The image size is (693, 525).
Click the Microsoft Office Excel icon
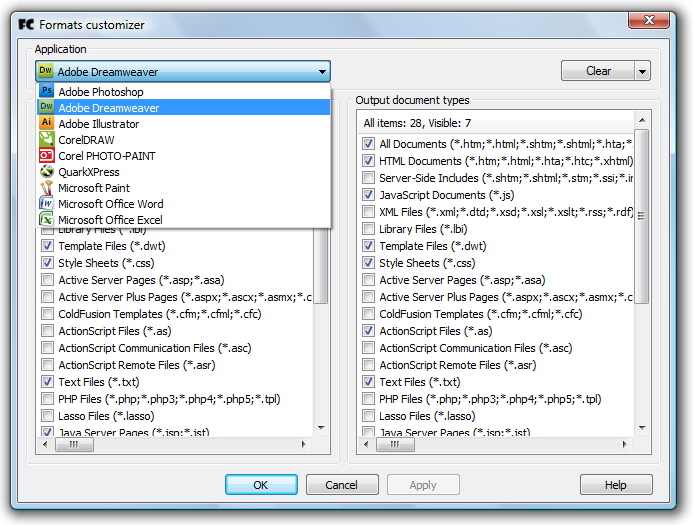(x=46, y=219)
